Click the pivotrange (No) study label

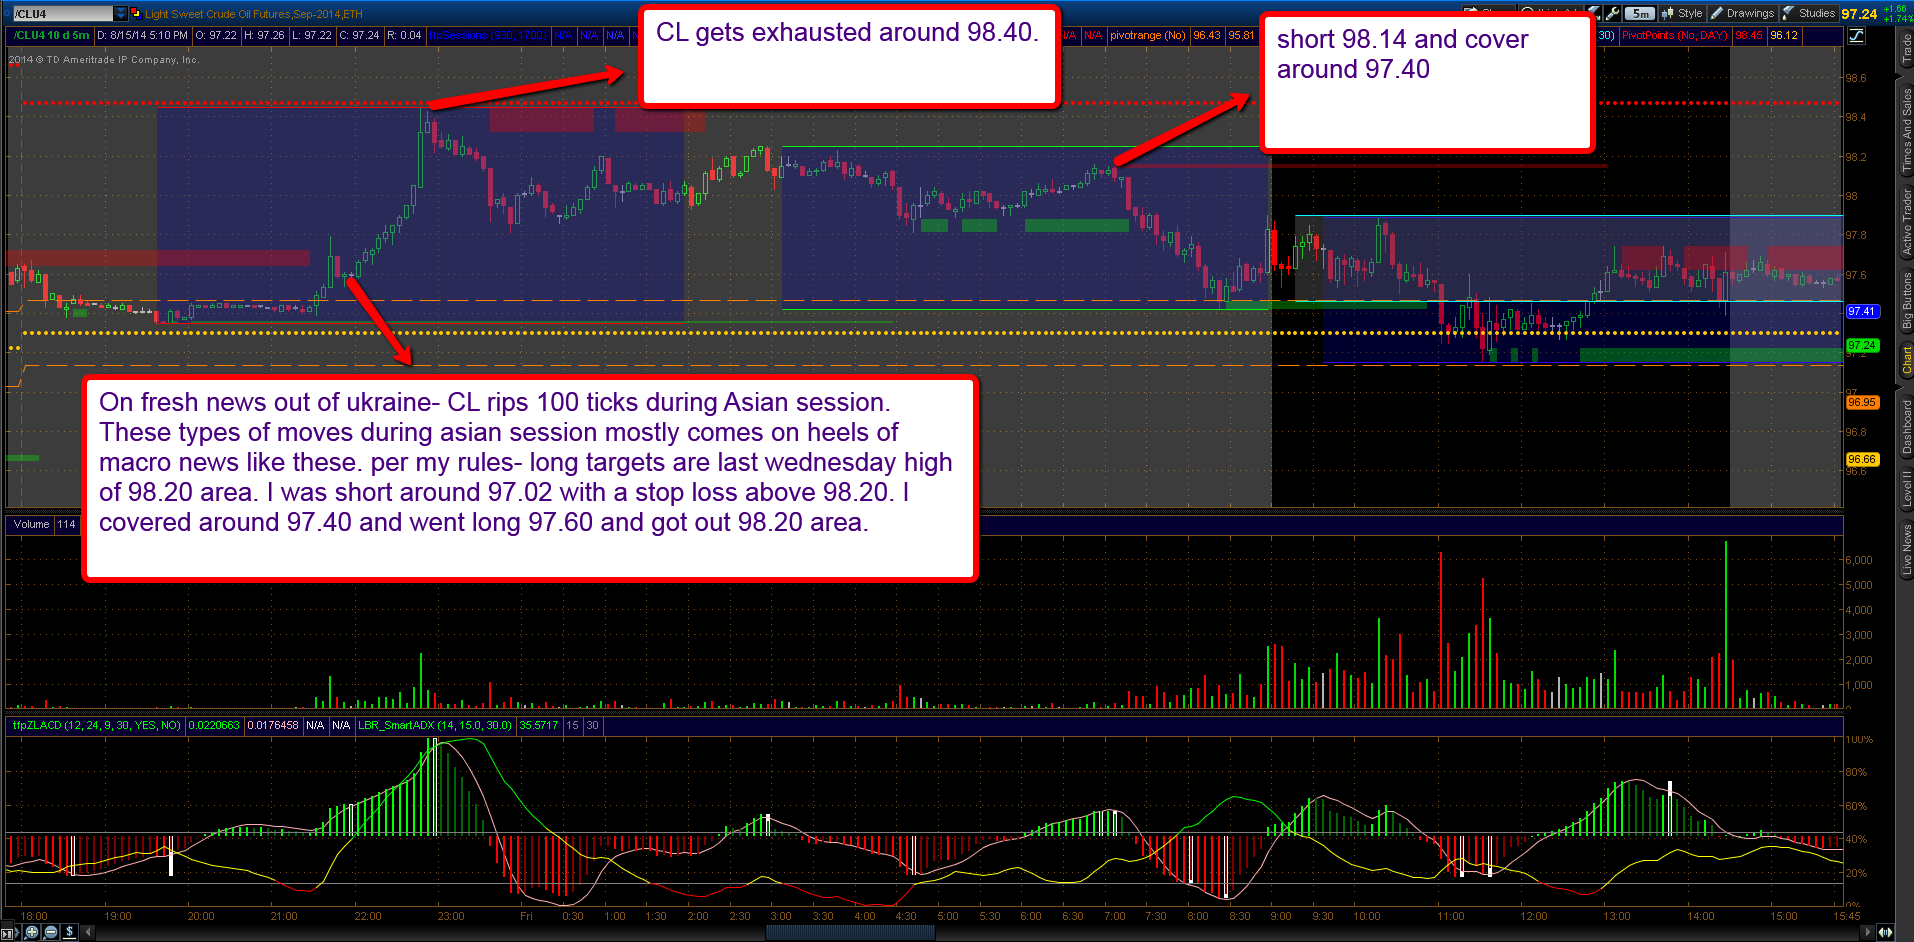tap(1147, 35)
